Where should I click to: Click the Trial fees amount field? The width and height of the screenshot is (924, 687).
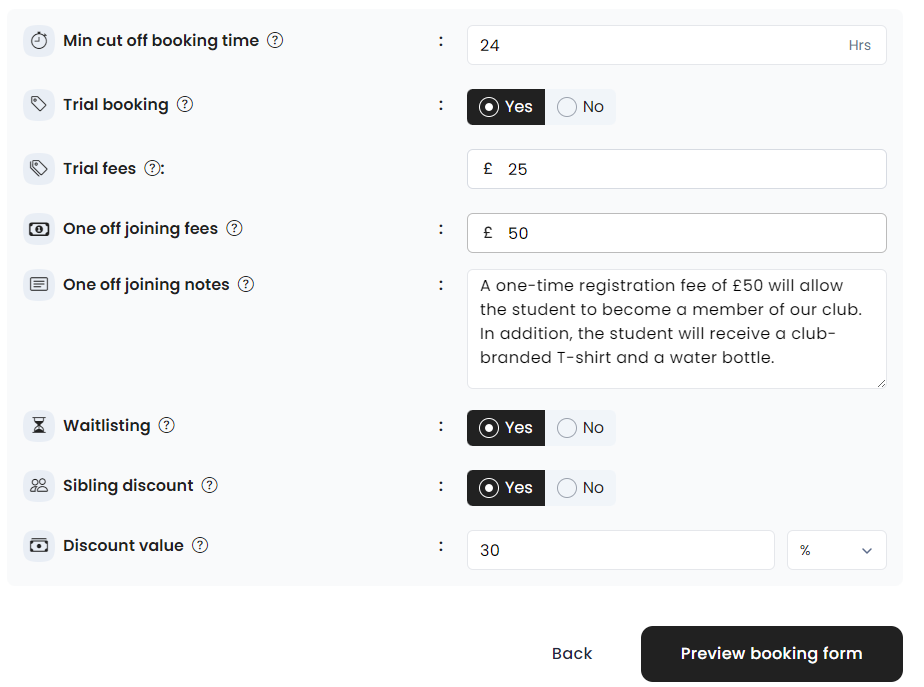[x=690, y=169]
